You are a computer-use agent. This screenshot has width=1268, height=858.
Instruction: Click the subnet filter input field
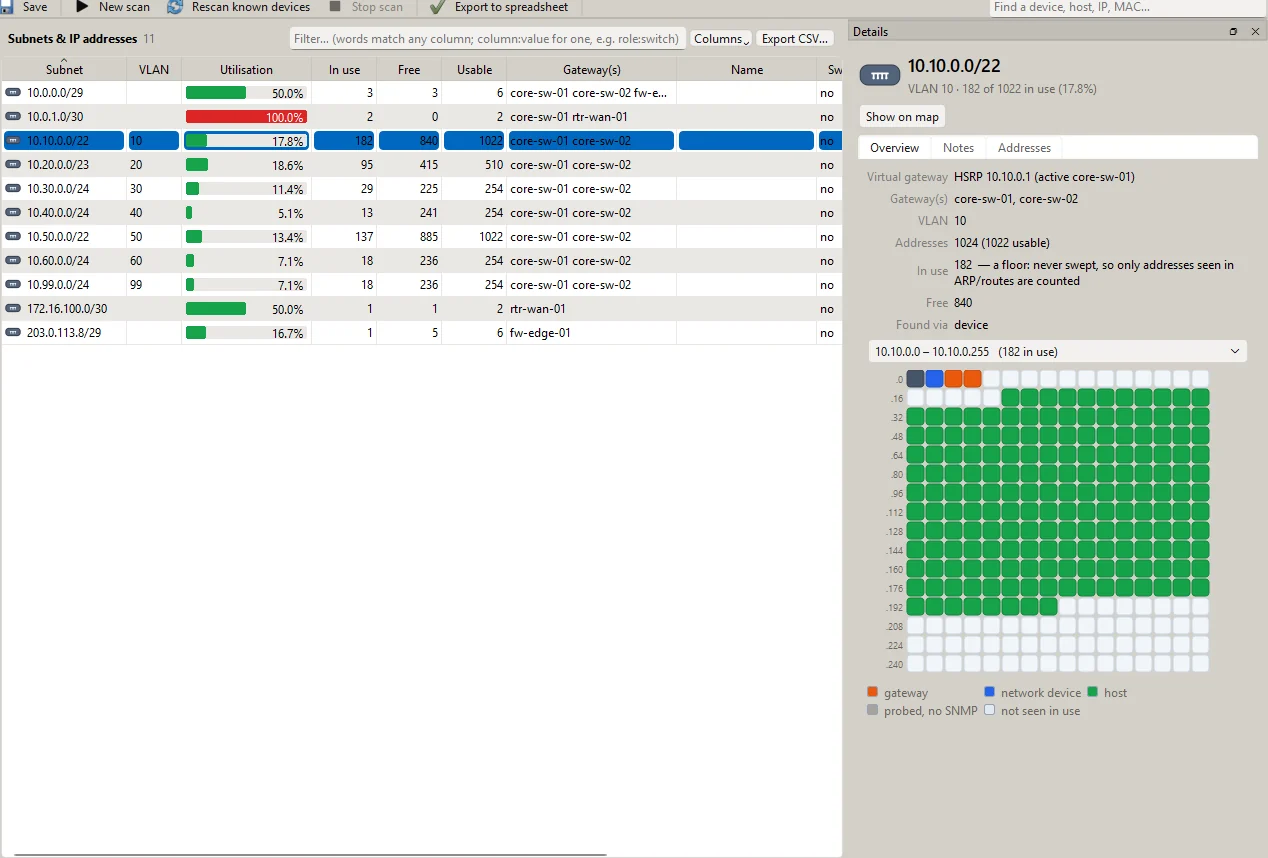click(488, 39)
